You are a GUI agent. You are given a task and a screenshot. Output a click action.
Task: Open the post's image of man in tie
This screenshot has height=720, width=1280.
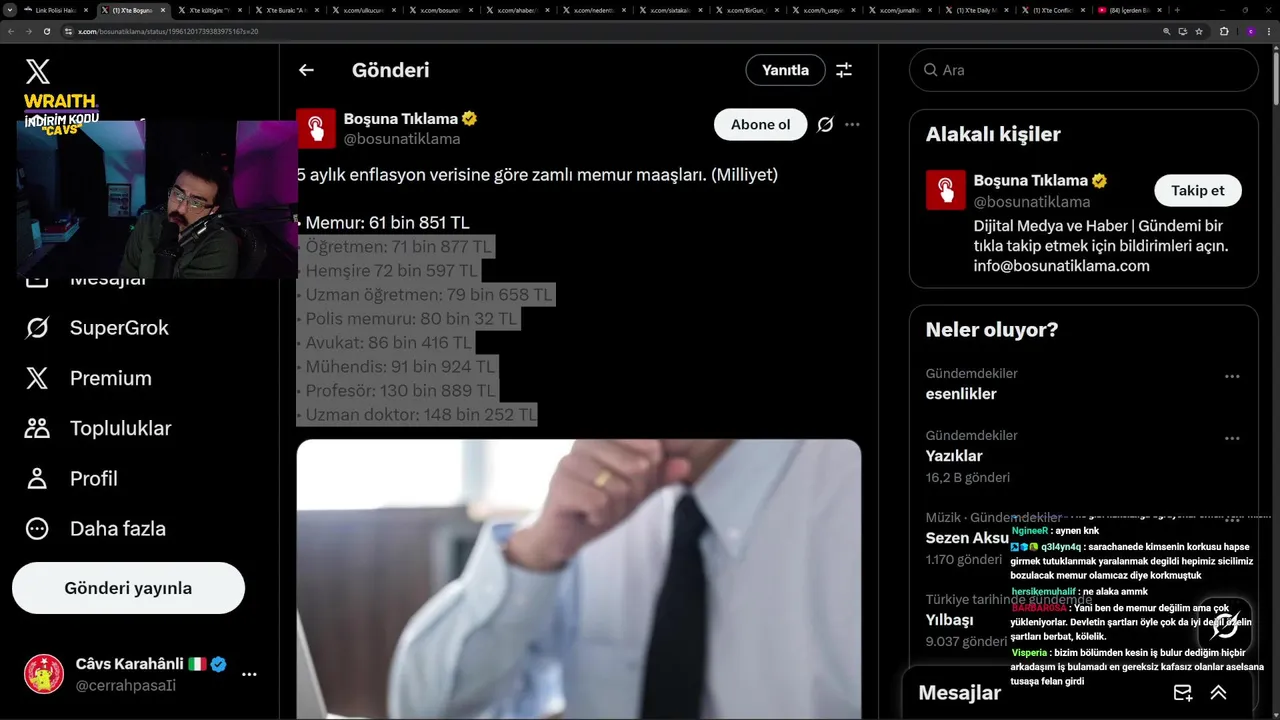coord(579,579)
